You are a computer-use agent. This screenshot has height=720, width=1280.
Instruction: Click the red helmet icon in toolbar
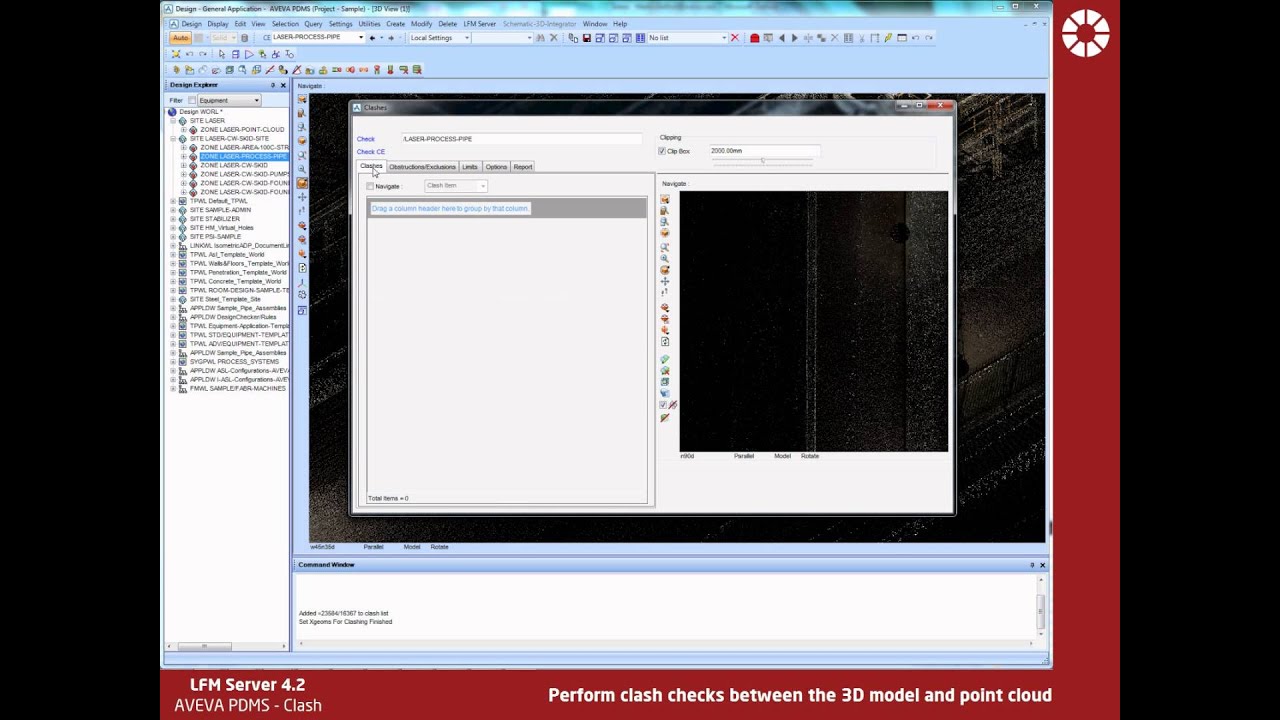click(x=754, y=38)
